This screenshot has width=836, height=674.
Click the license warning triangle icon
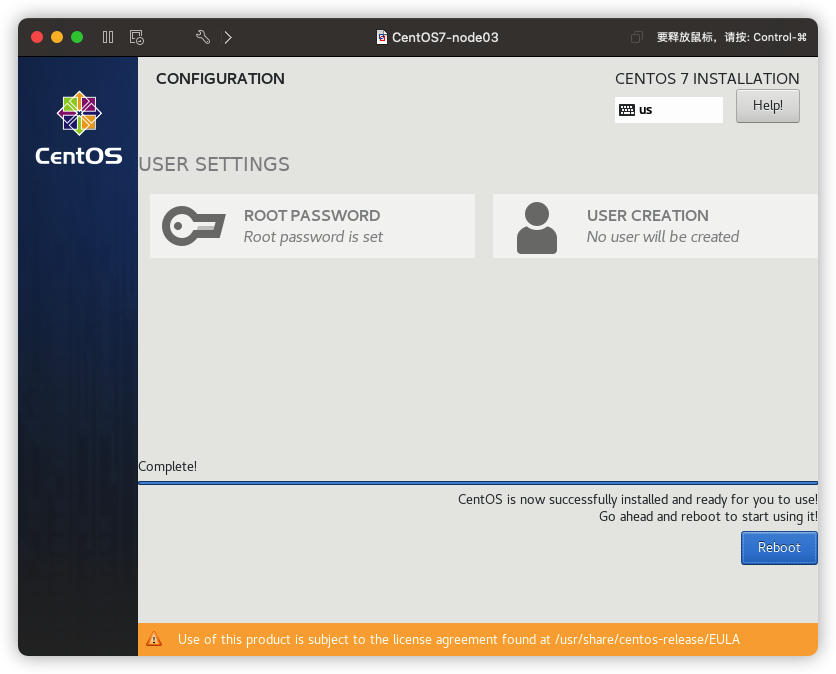coord(154,639)
